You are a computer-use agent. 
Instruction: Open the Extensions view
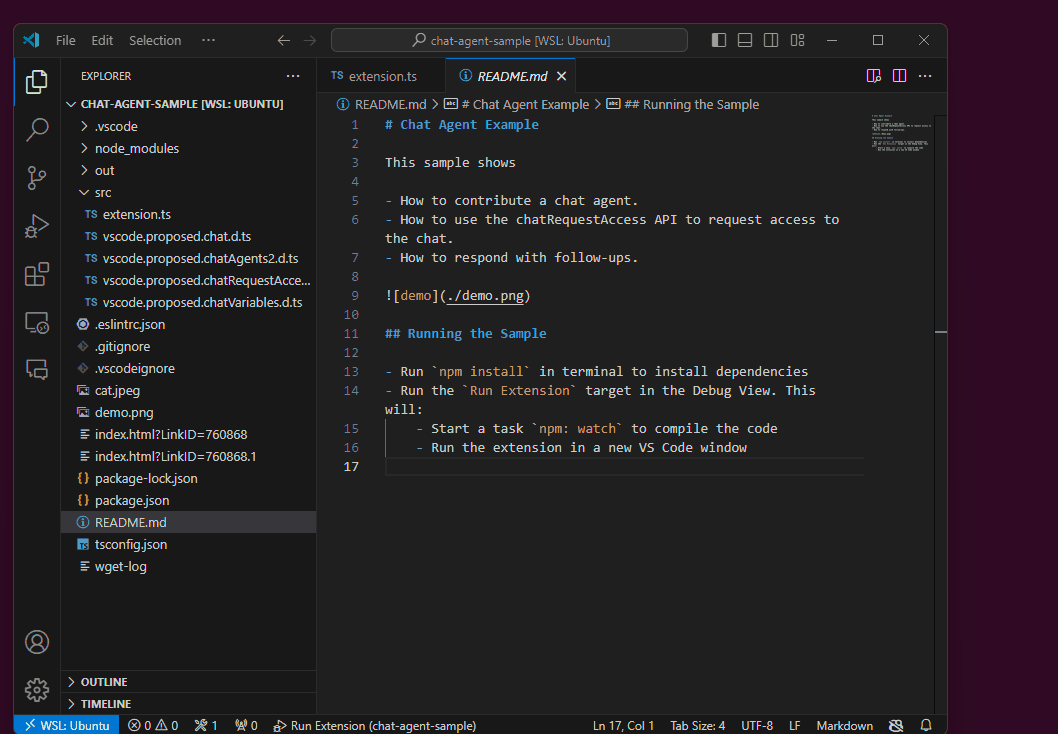tap(37, 275)
